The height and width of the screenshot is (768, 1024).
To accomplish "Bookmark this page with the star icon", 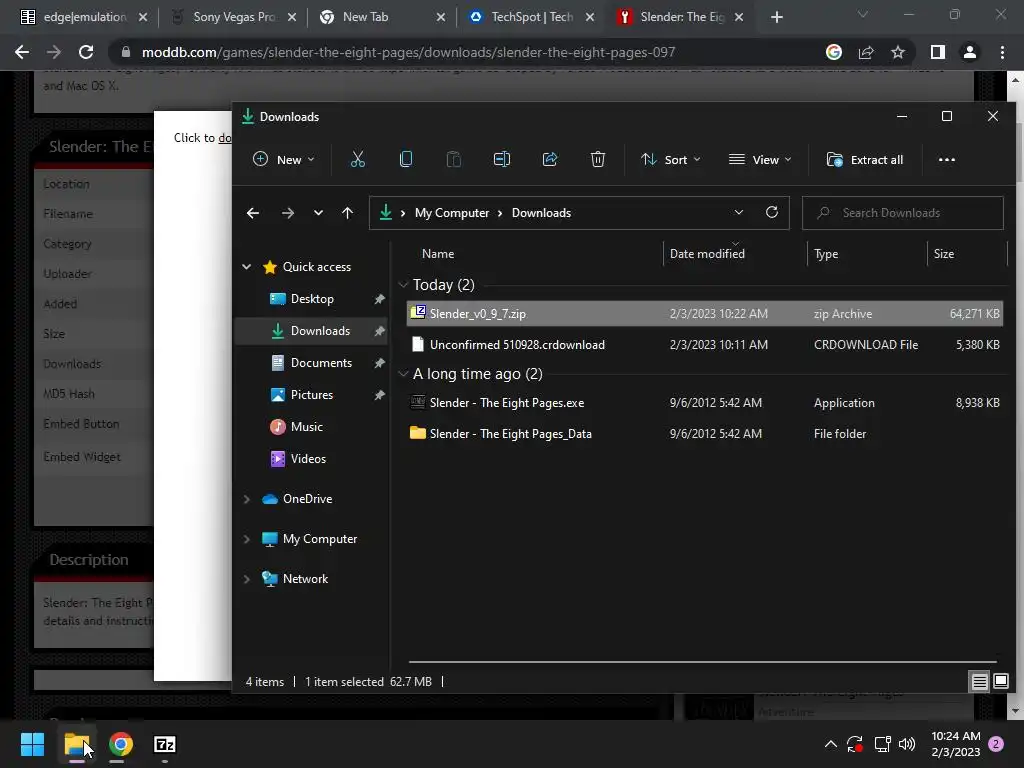I will click(898, 52).
